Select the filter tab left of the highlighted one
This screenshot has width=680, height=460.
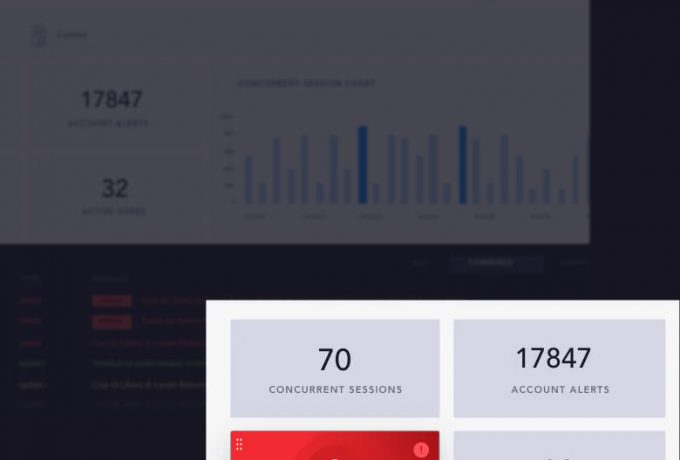(x=420, y=263)
